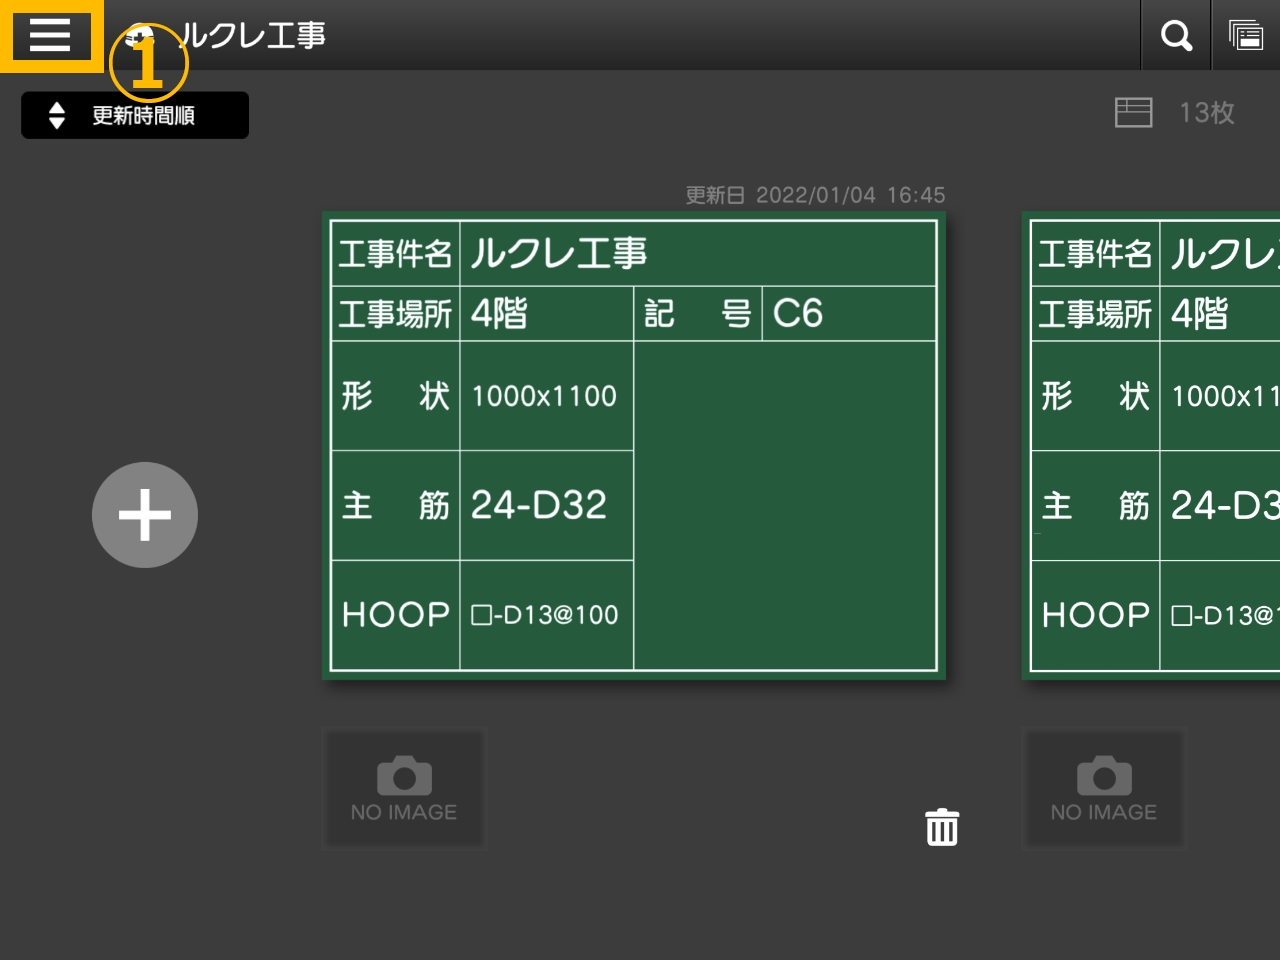
Task: Click the 13枚 count label
Action: pyautogui.click(x=1206, y=112)
